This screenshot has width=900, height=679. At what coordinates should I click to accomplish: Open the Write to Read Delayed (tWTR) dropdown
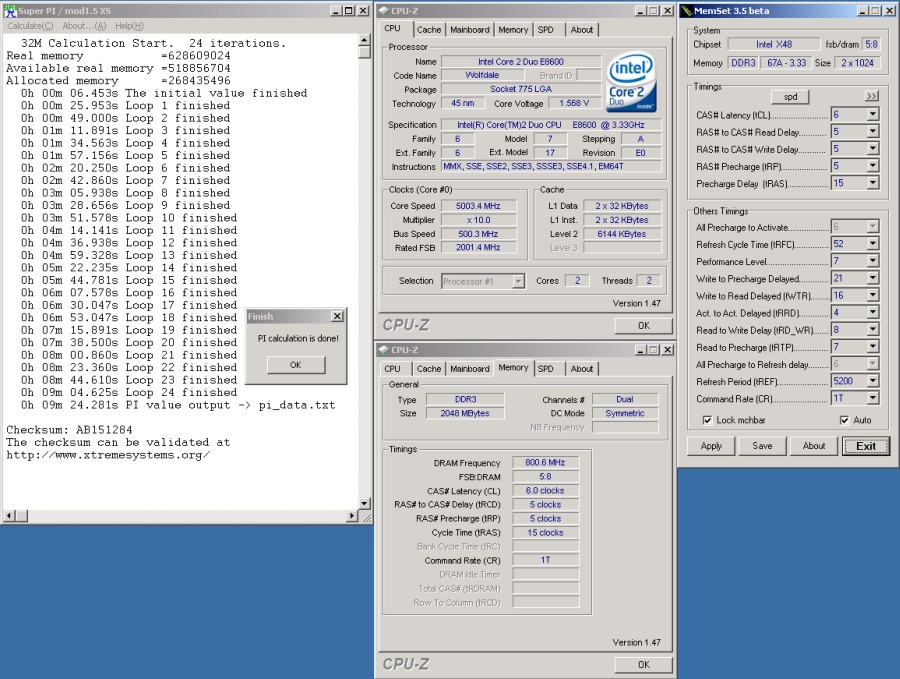pyautogui.click(x=872, y=296)
